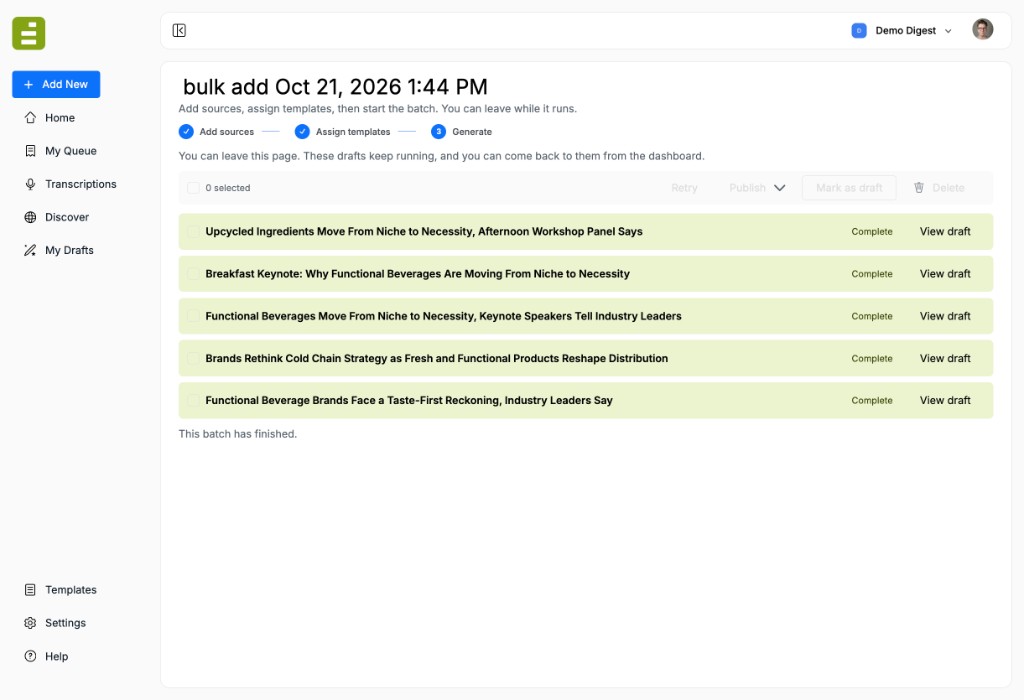Viewport: 1024px width, 700px height.
Task: Collapse the sidebar panel toggle icon
Action: point(179,31)
